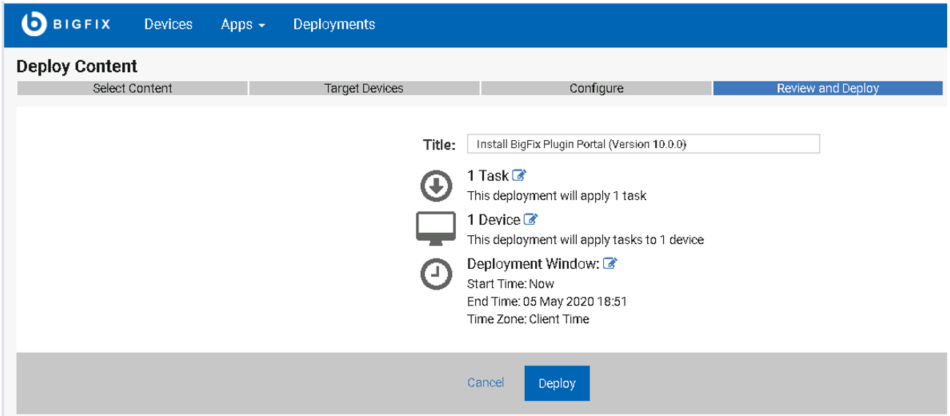Click 'Time Zone: Client Time' text
This screenshot has height=416, width=950.
point(528,319)
